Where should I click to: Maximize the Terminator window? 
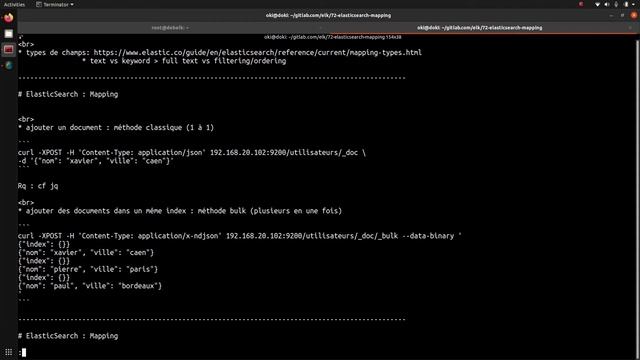coord(622,16)
